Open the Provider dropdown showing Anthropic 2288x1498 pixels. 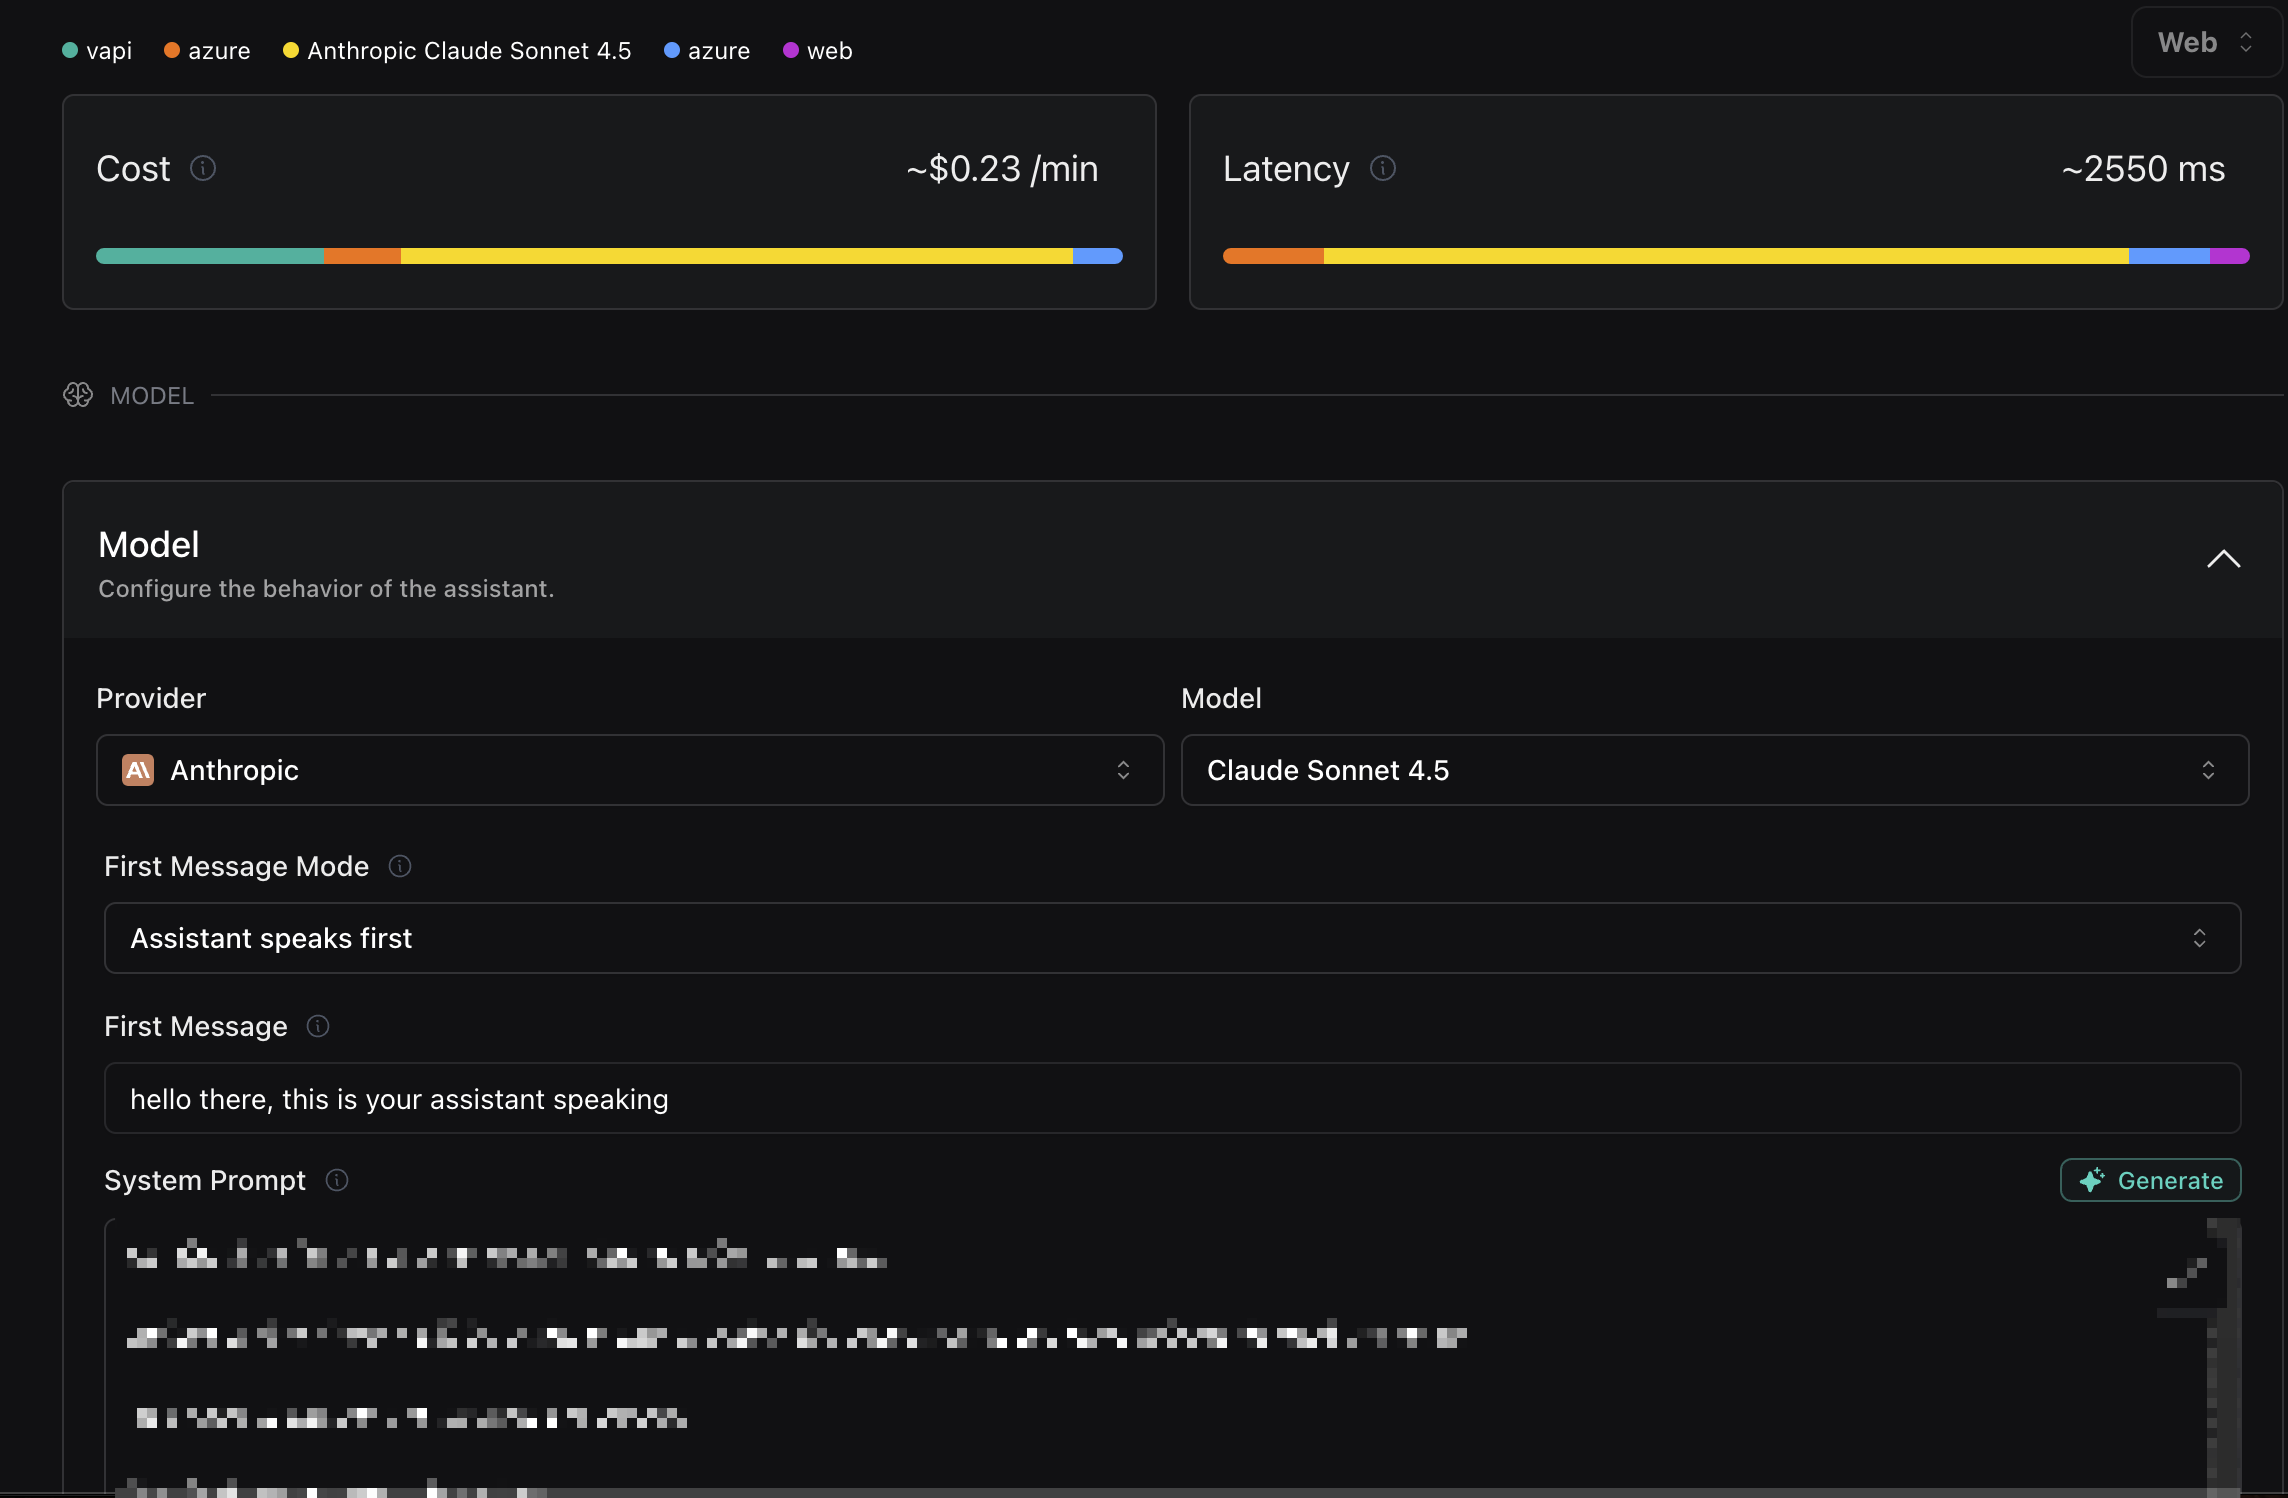pyautogui.click(x=630, y=770)
